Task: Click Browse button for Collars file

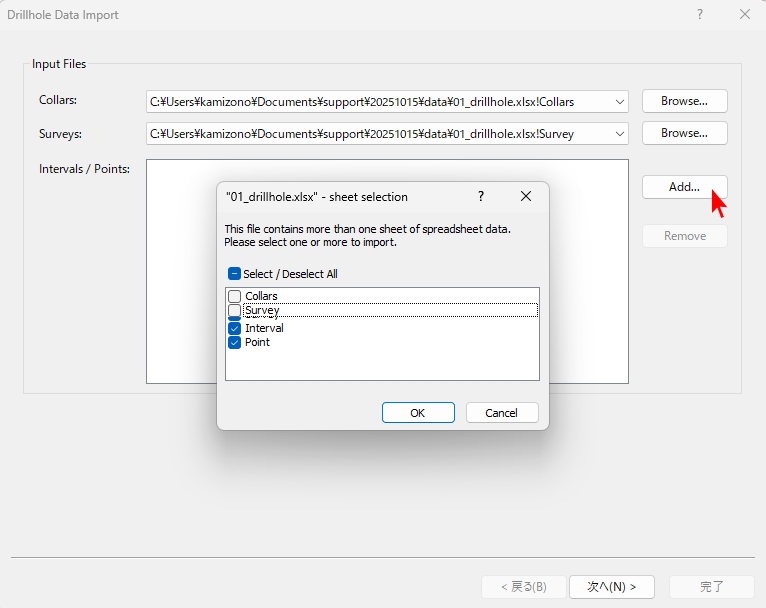Action: coord(684,101)
